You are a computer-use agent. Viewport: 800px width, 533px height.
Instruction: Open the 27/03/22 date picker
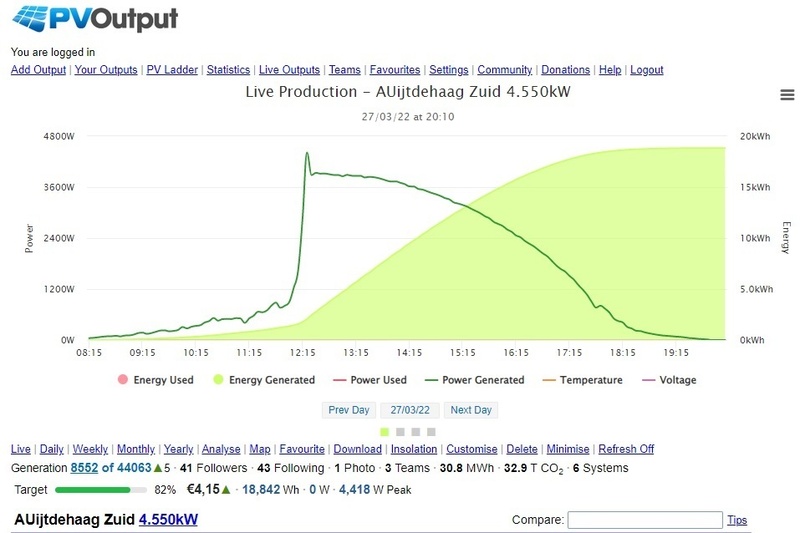coord(409,410)
